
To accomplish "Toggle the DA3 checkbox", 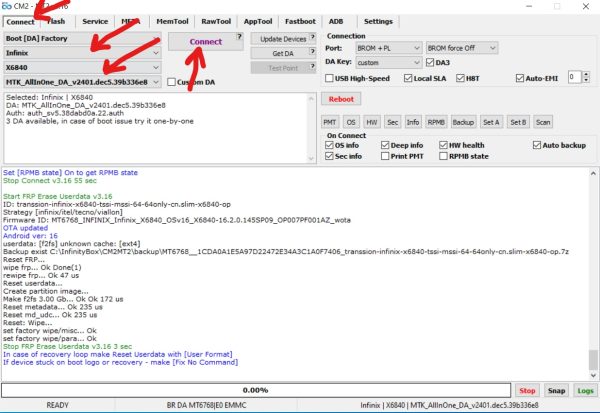I will click(430, 62).
